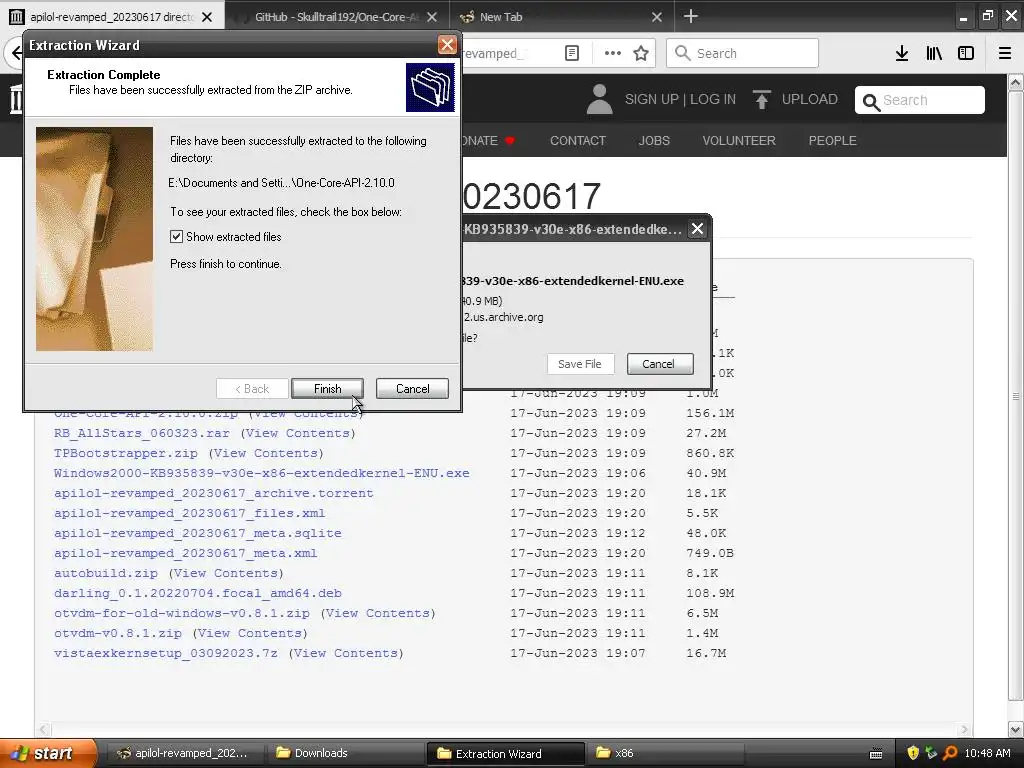Open a new tab with the plus button
Viewport: 1024px width, 768px height.
point(691,16)
